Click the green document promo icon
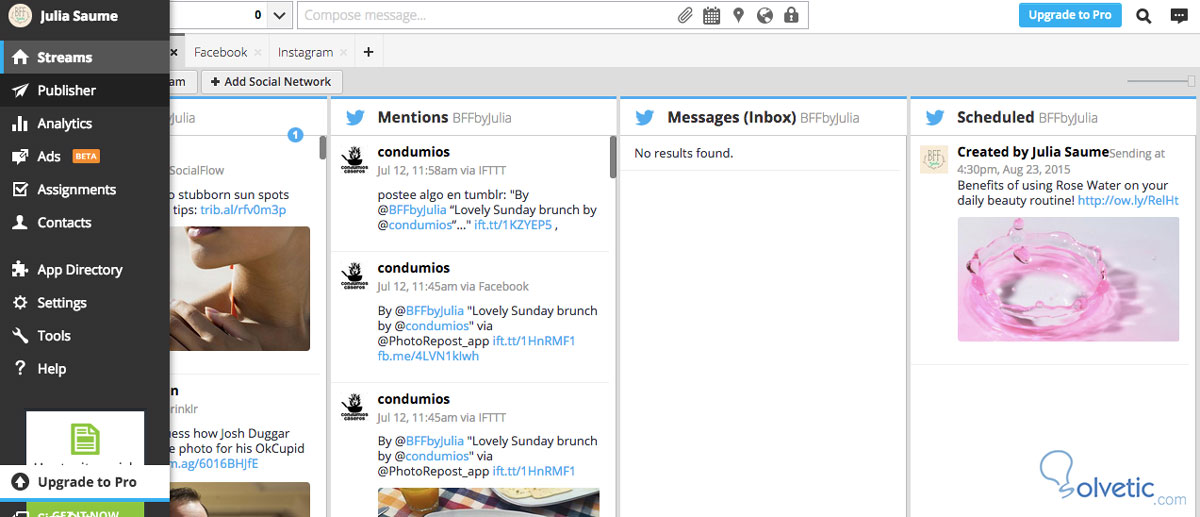This screenshot has width=1200, height=517. pyautogui.click(x=85, y=439)
